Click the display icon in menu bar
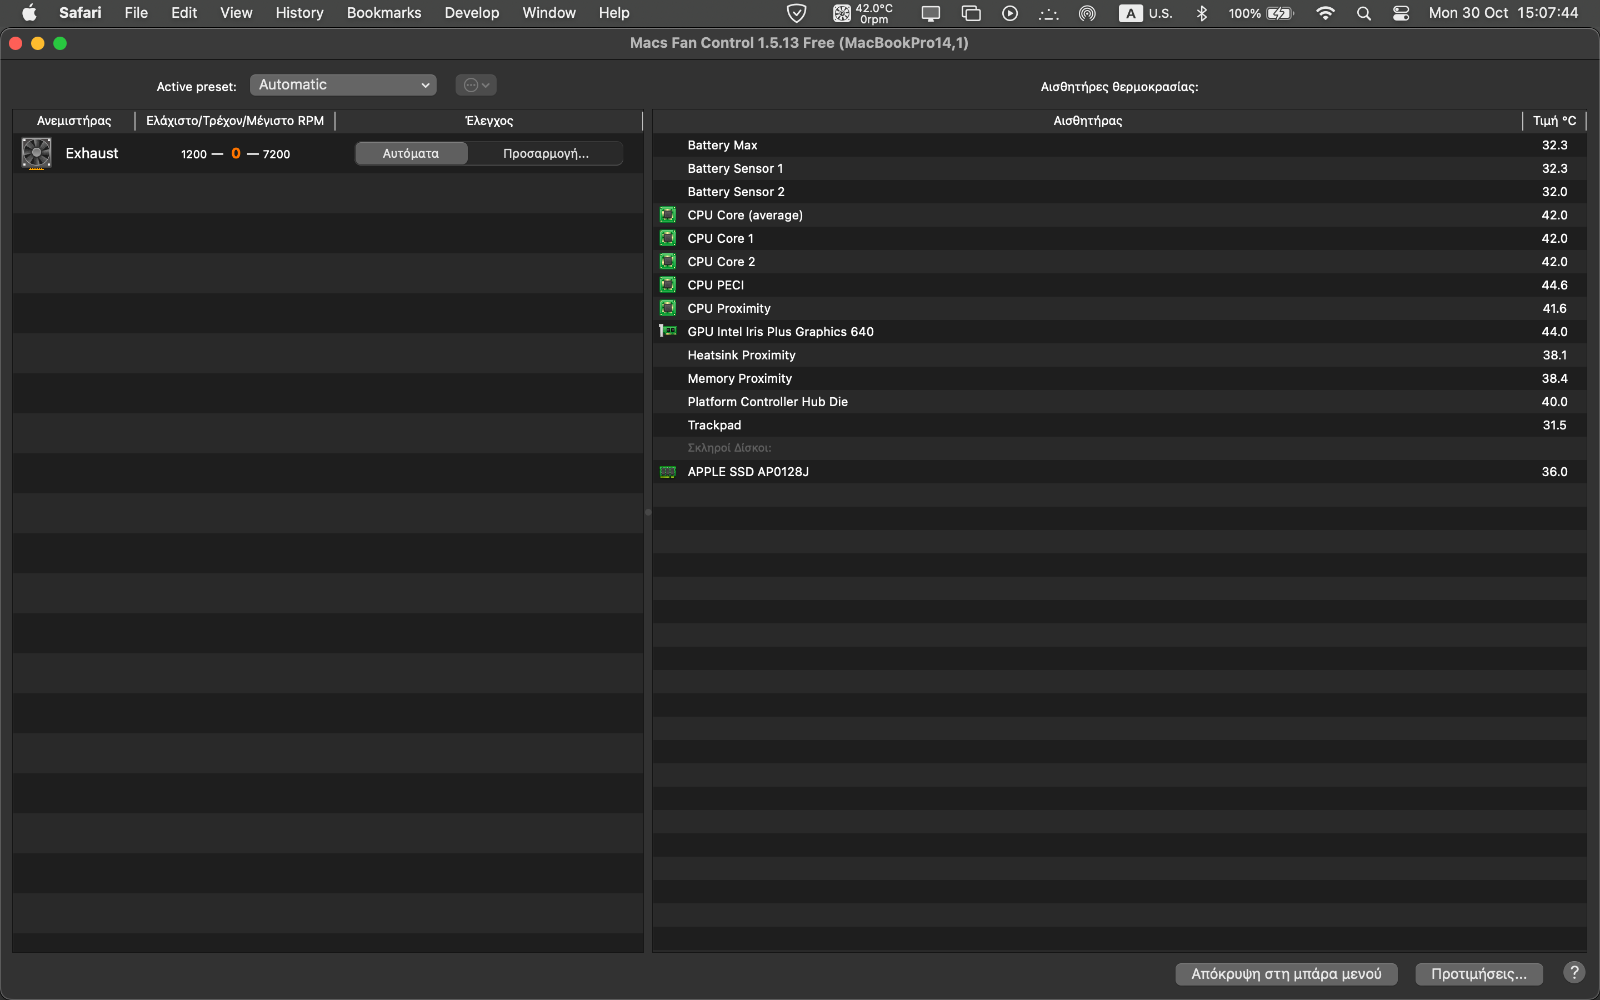 point(931,13)
